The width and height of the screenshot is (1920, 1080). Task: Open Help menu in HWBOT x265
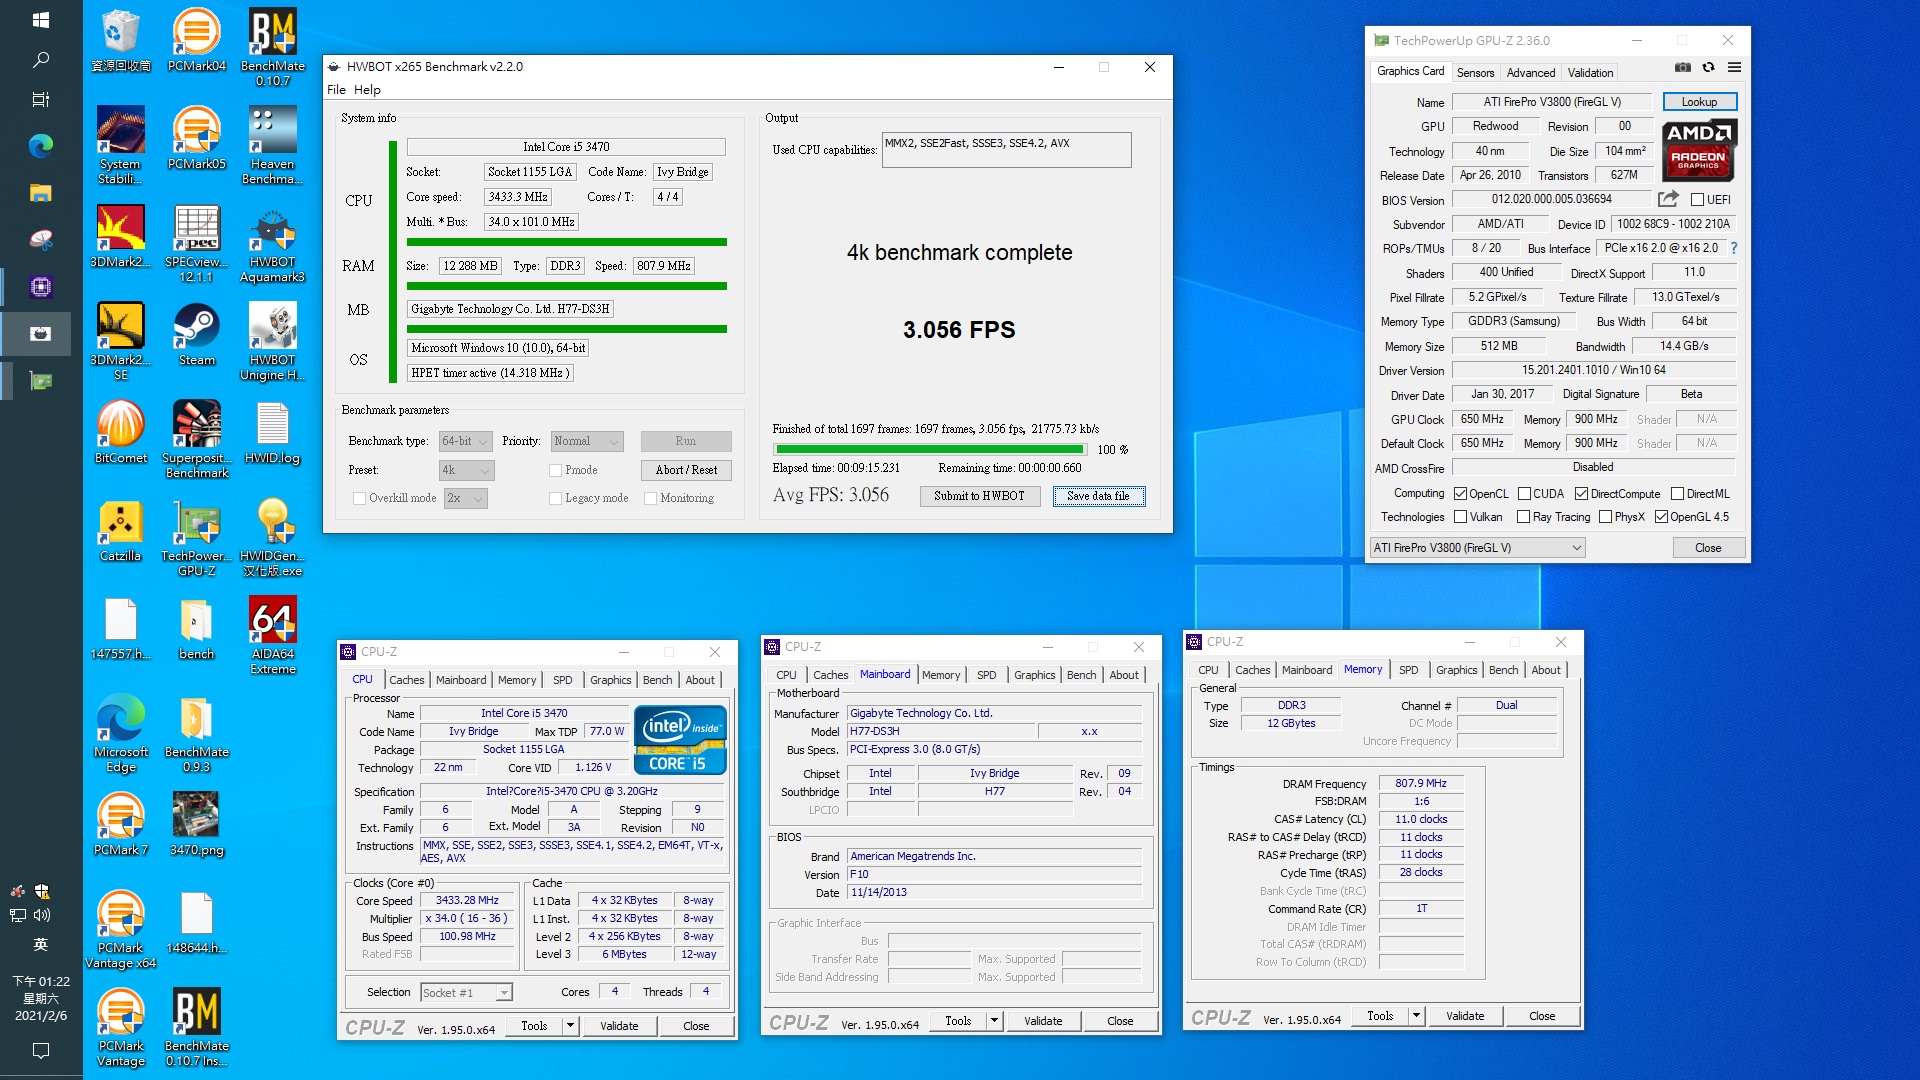[367, 90]
